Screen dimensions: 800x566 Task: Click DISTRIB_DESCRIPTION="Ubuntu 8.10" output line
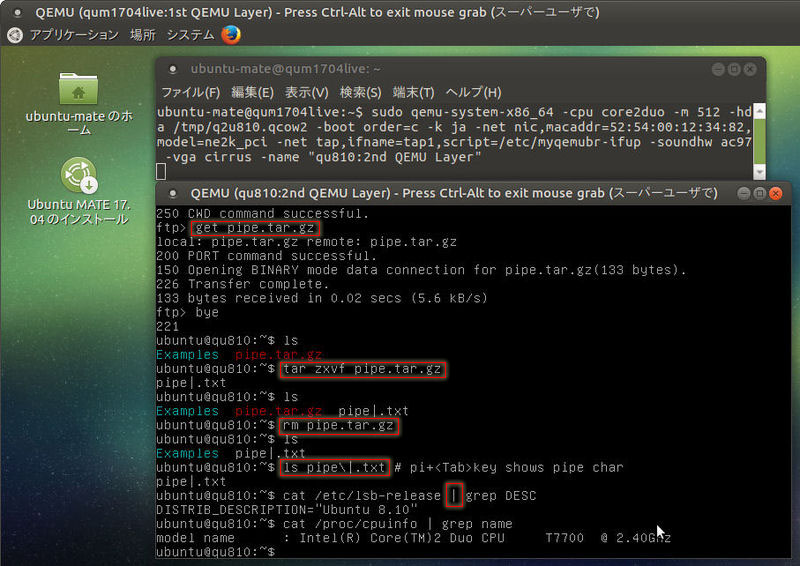(287, 509)
